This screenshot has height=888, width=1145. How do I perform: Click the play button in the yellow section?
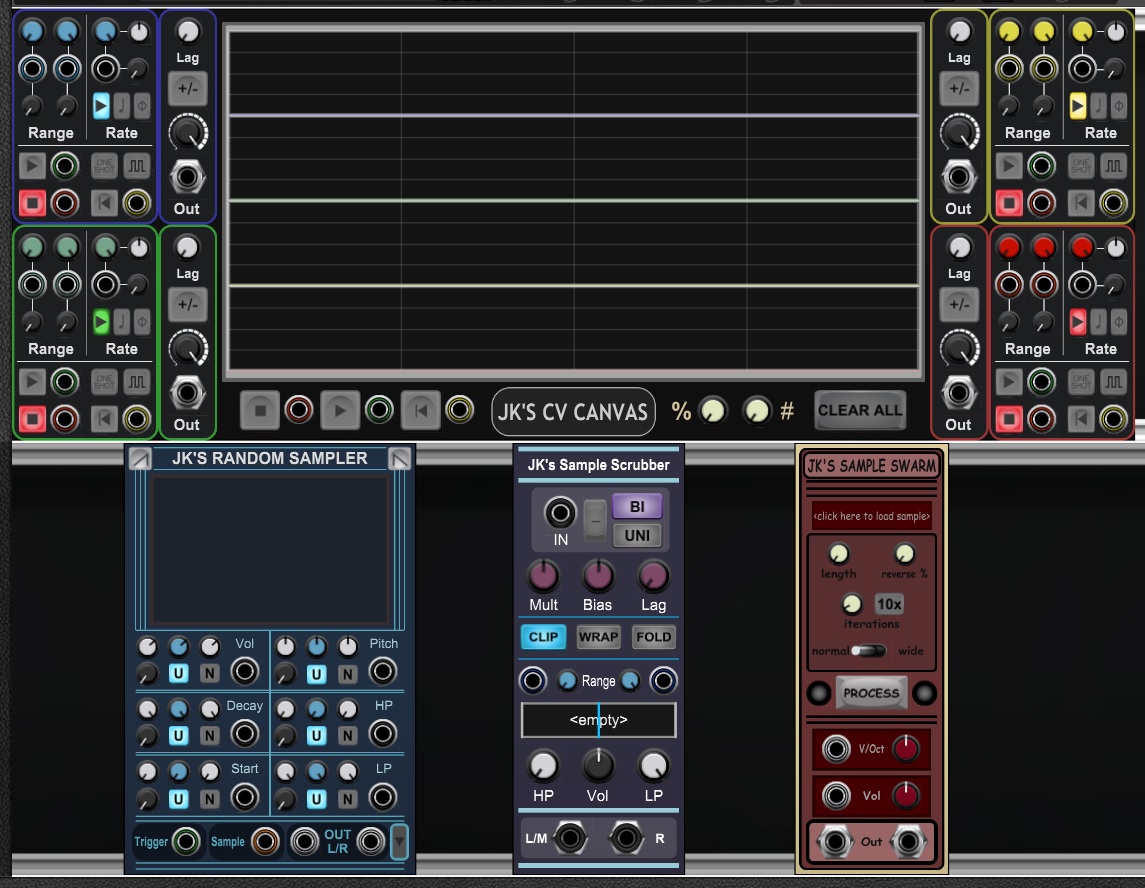(1008, 166)
